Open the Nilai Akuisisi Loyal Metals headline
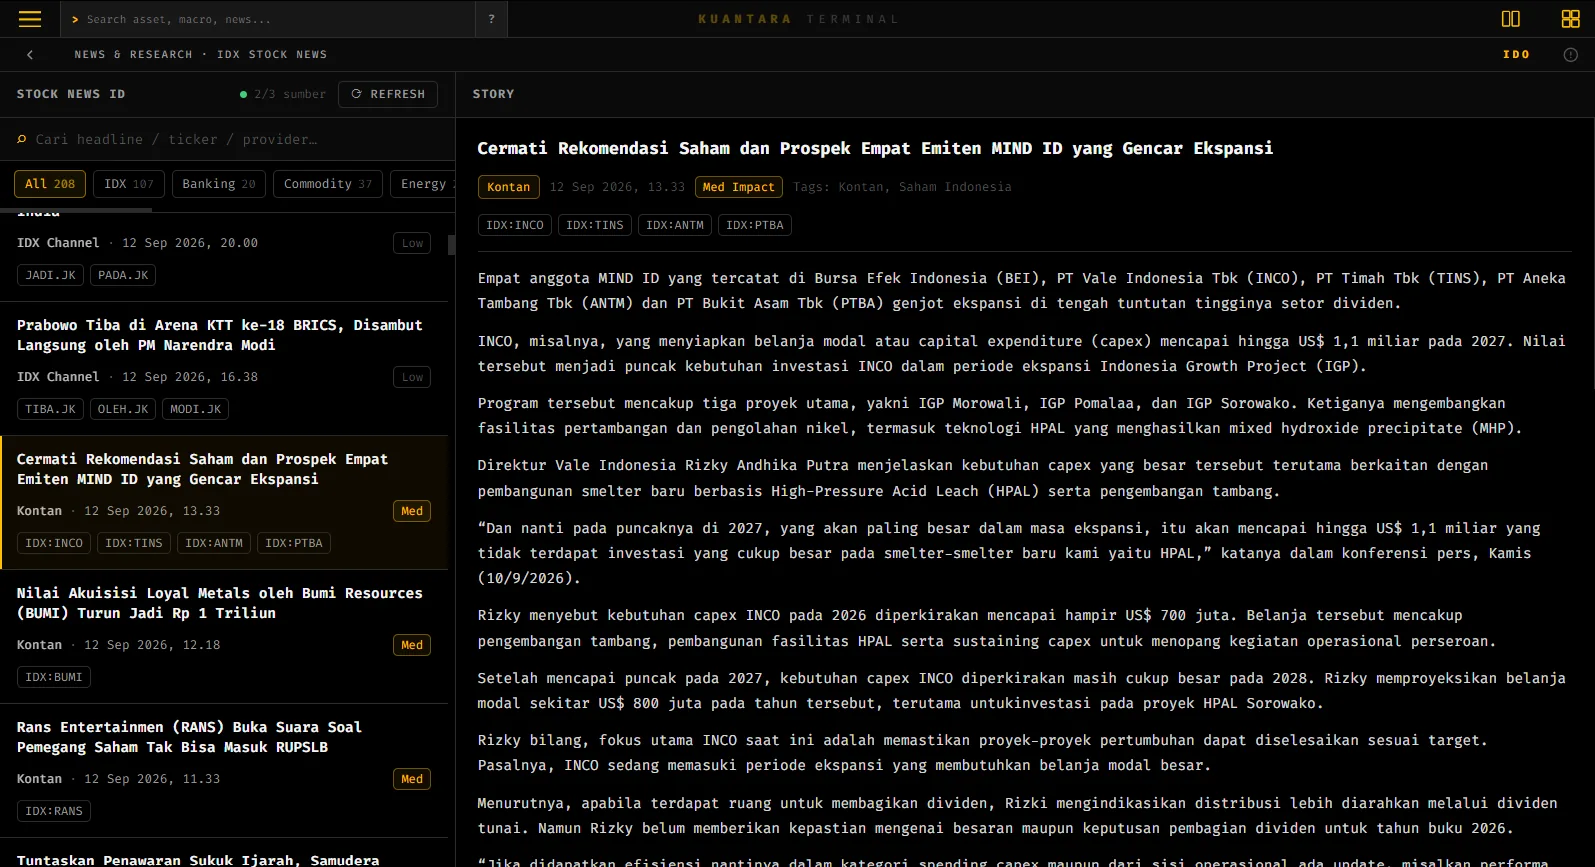 (220, 603)
